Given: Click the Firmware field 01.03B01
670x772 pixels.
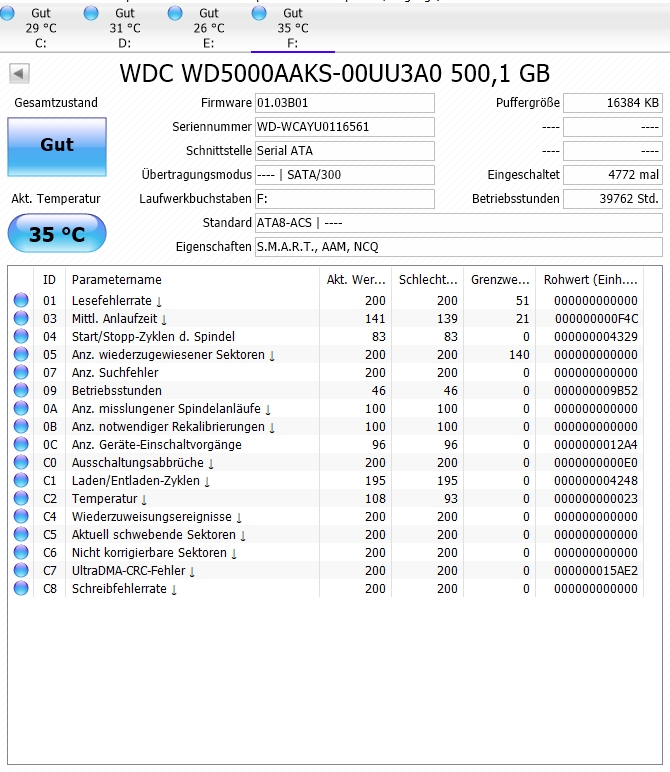Looking at the screenshot, I should (345, 103).
